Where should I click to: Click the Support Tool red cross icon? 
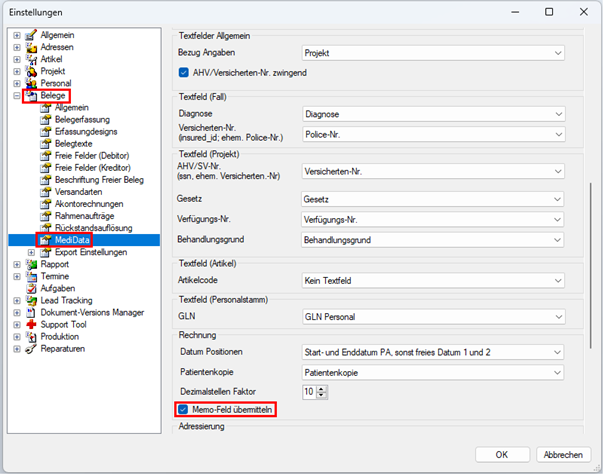31,325
